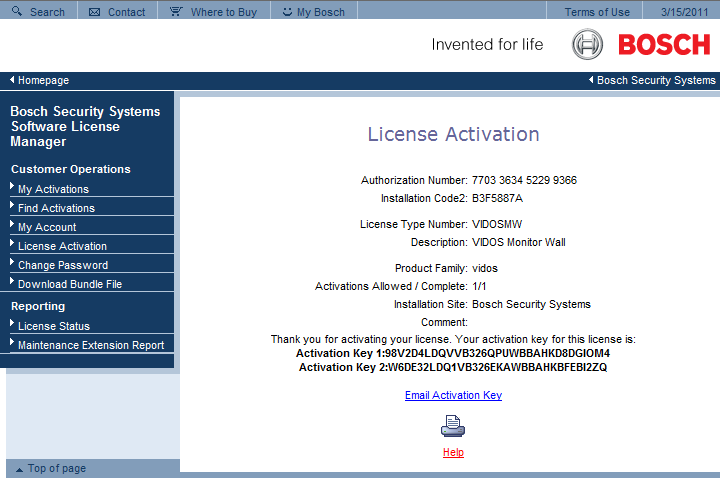The width and height of the screenshot is (720, 478).
Task: Open Search in top bar
Action: 47,12
